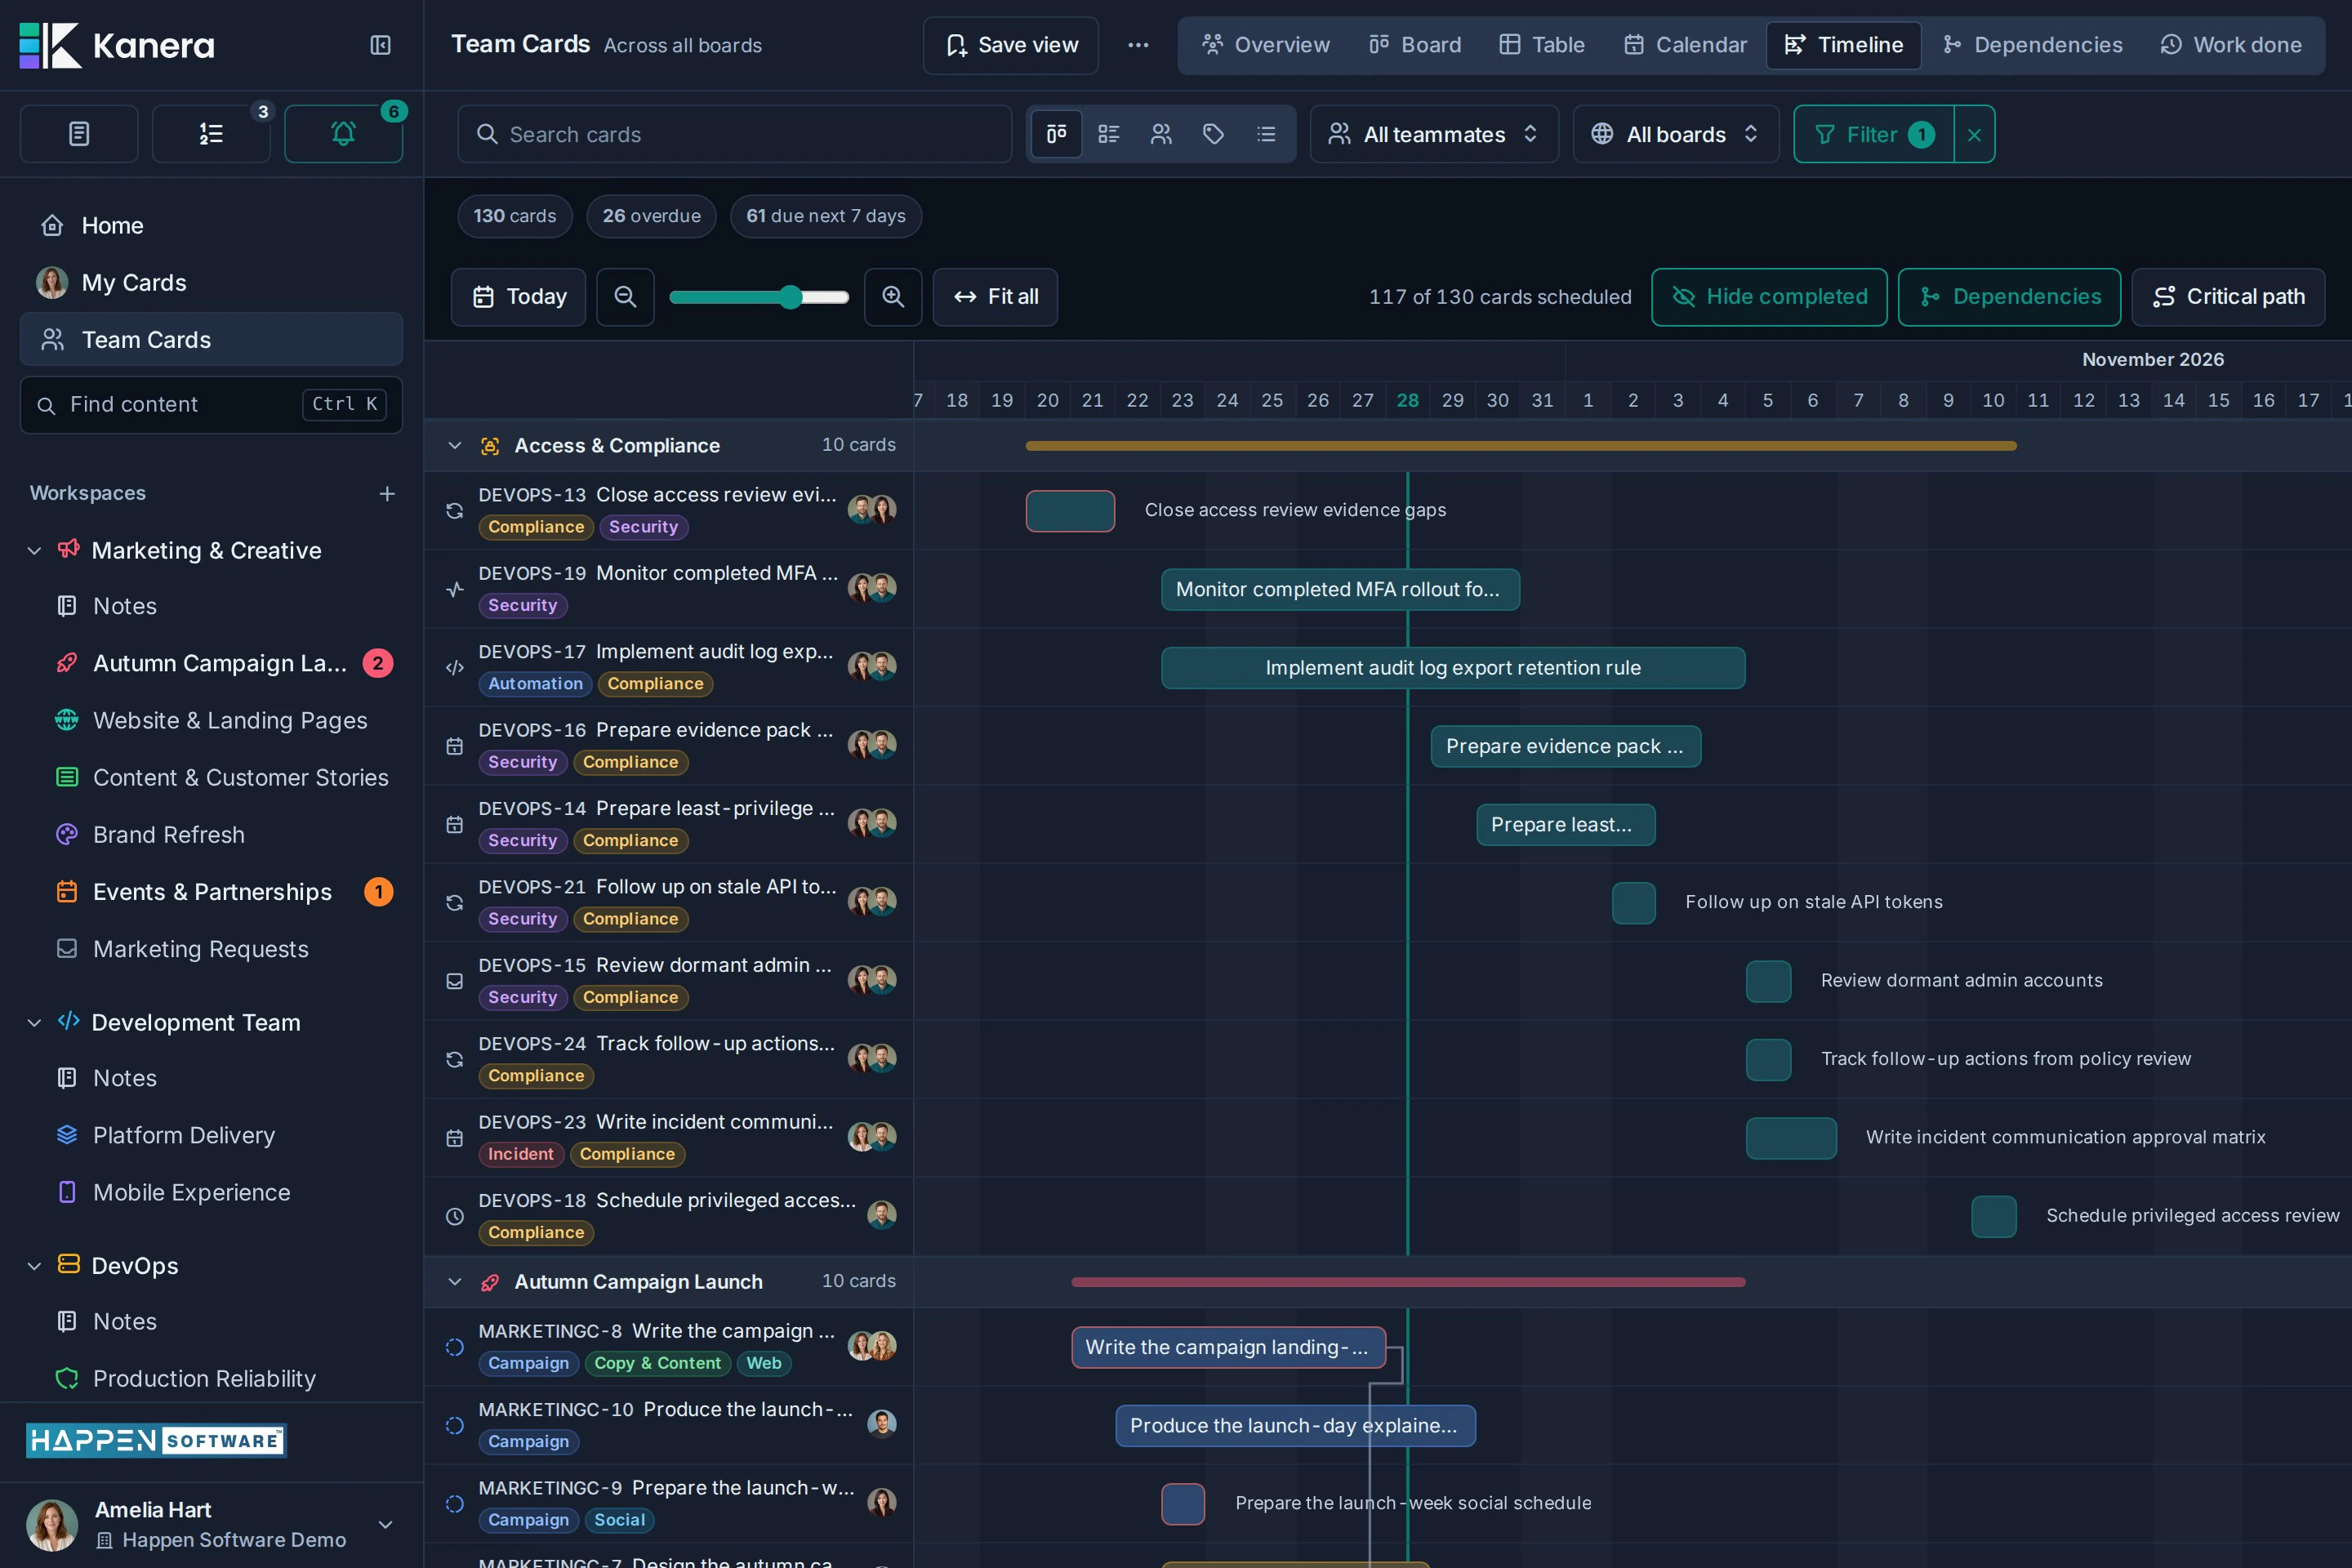The width and height of the screenshot is (2352, 1568).
Task: Click the Search cards input field
Action: click(735, 134)
